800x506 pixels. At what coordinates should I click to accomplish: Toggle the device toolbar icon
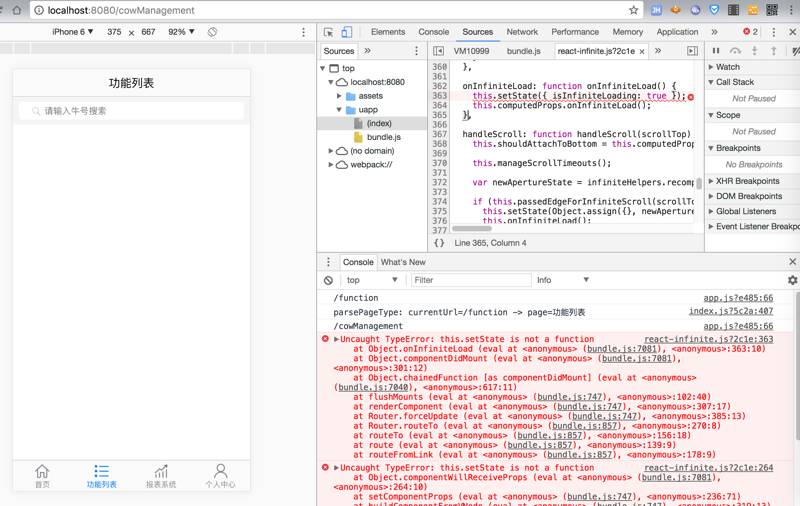[346, 32]
